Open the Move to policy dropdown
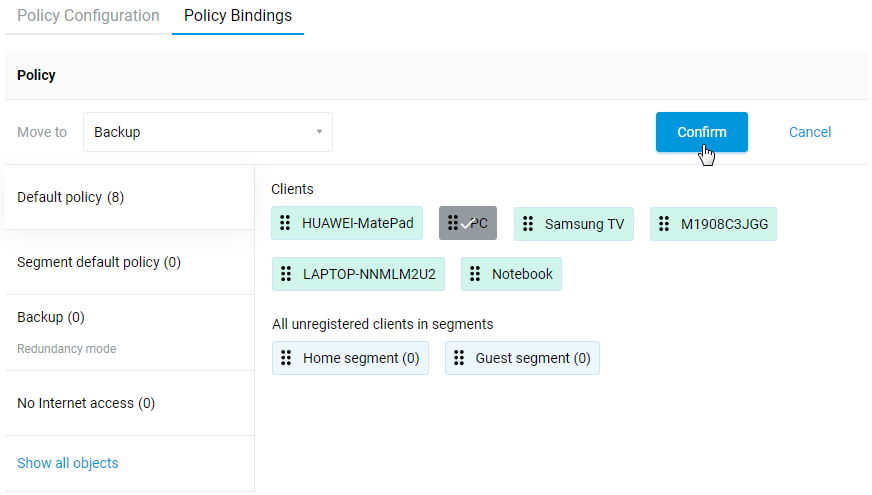 coord(207,132)
